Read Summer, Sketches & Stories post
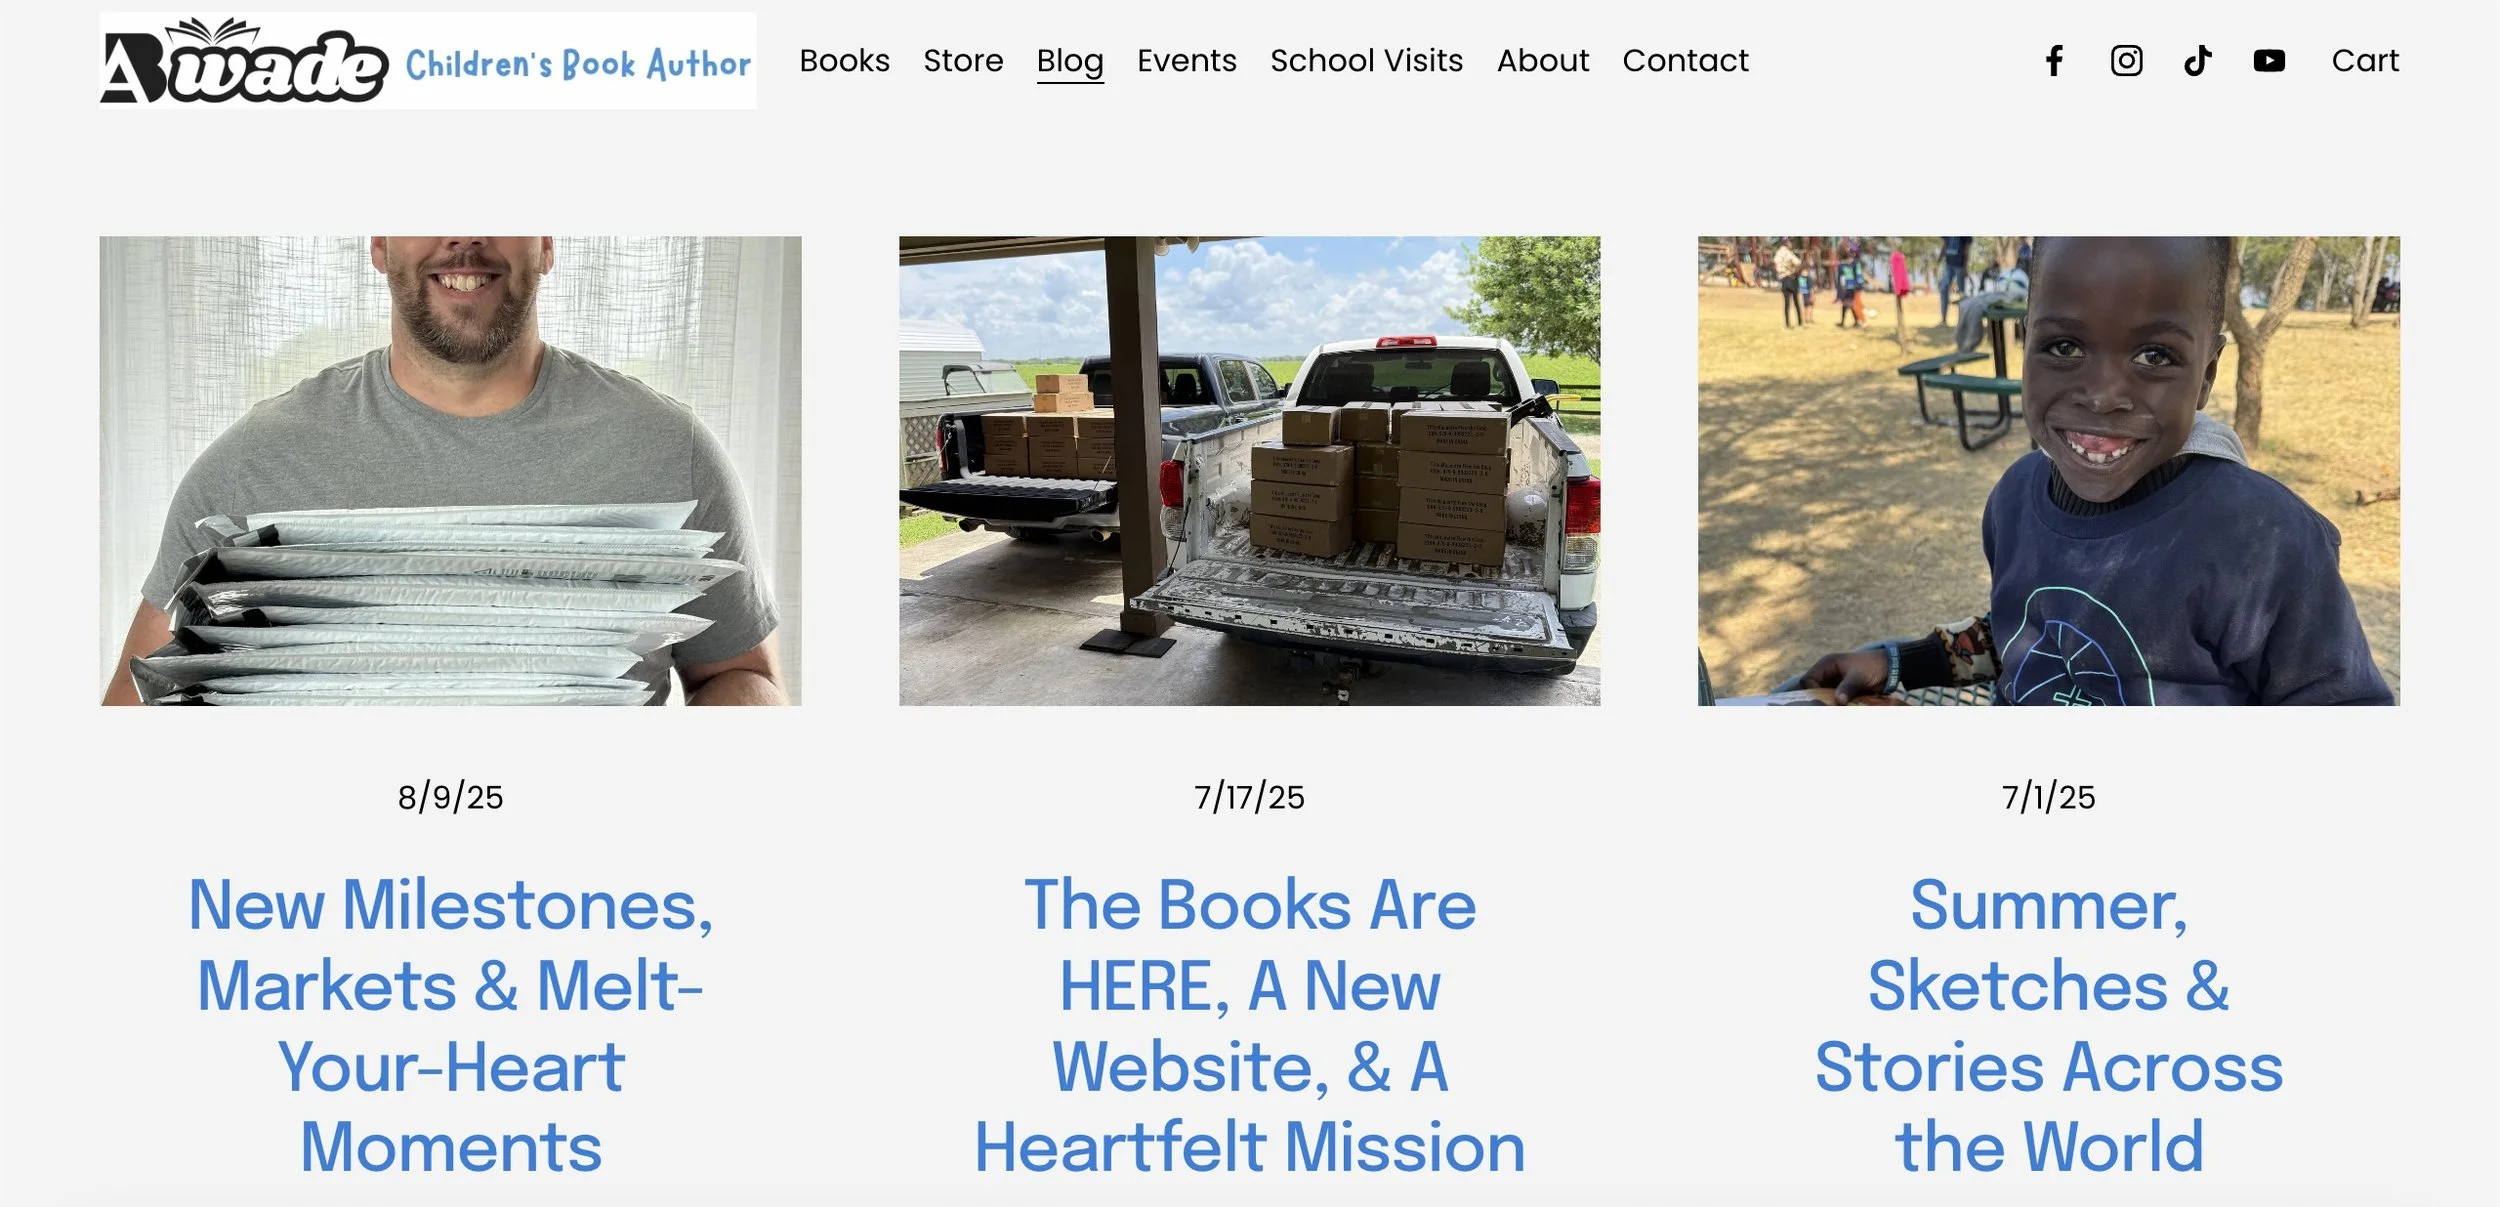The image size is (2500, 1207). (2048, 1026)
